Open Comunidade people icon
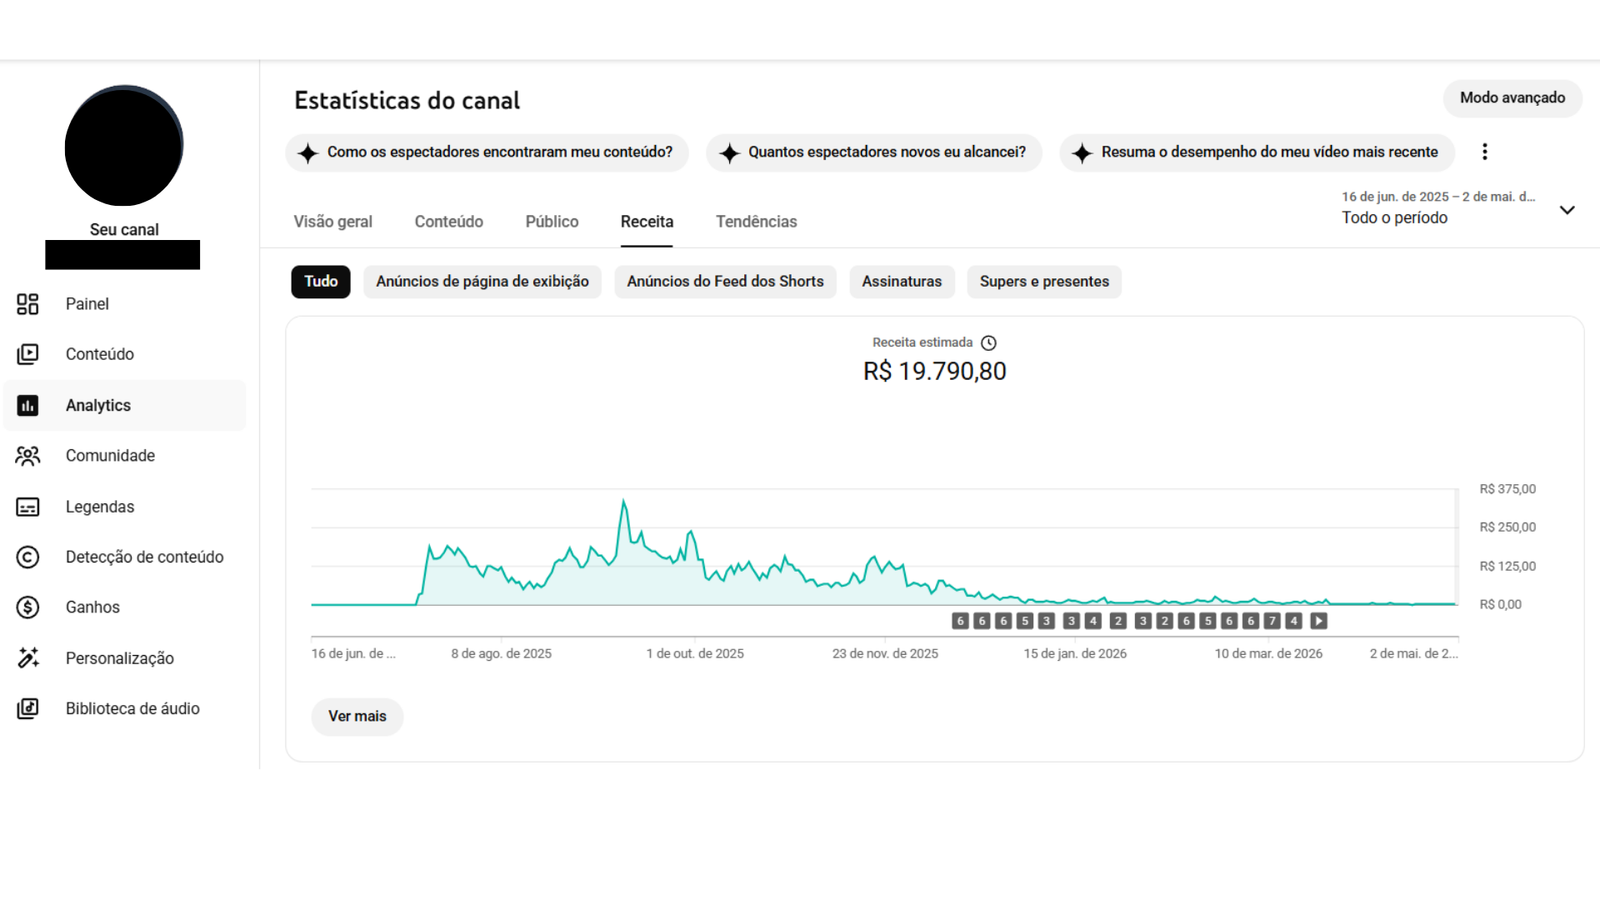The height and width of the screenshot is (900, 1600). (x=28, y=456)
